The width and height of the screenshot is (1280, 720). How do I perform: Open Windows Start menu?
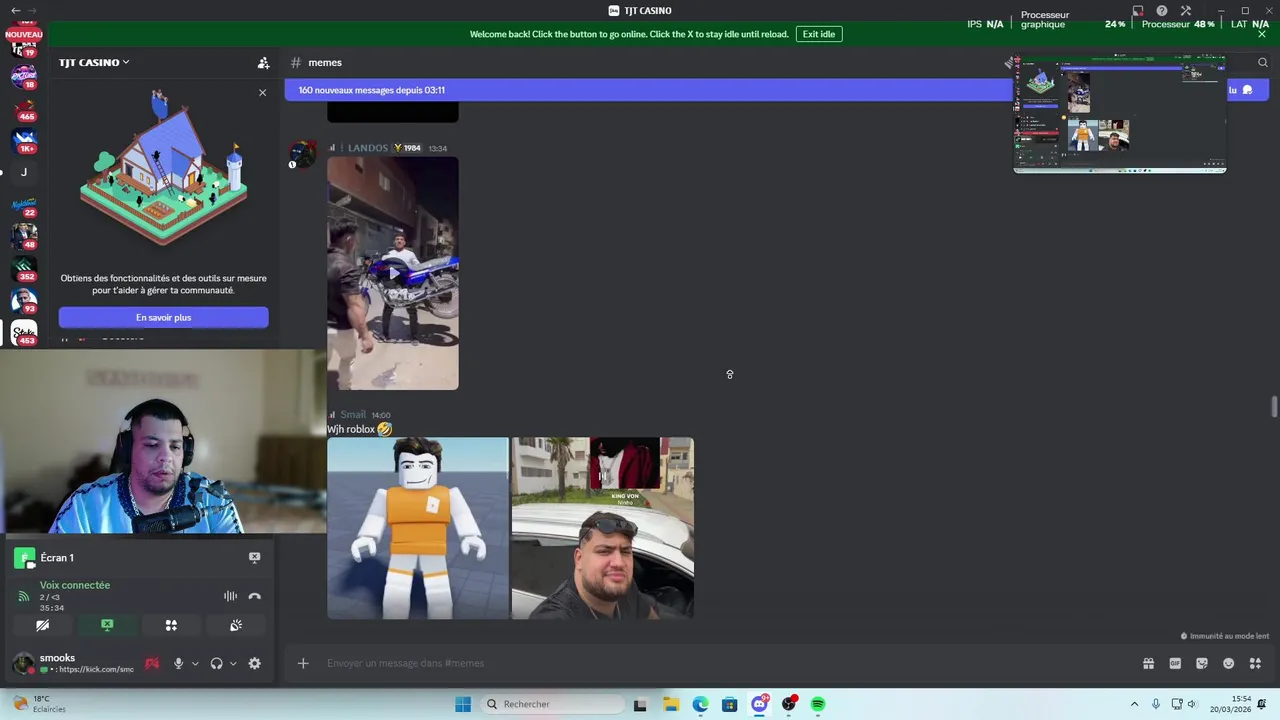463,704
